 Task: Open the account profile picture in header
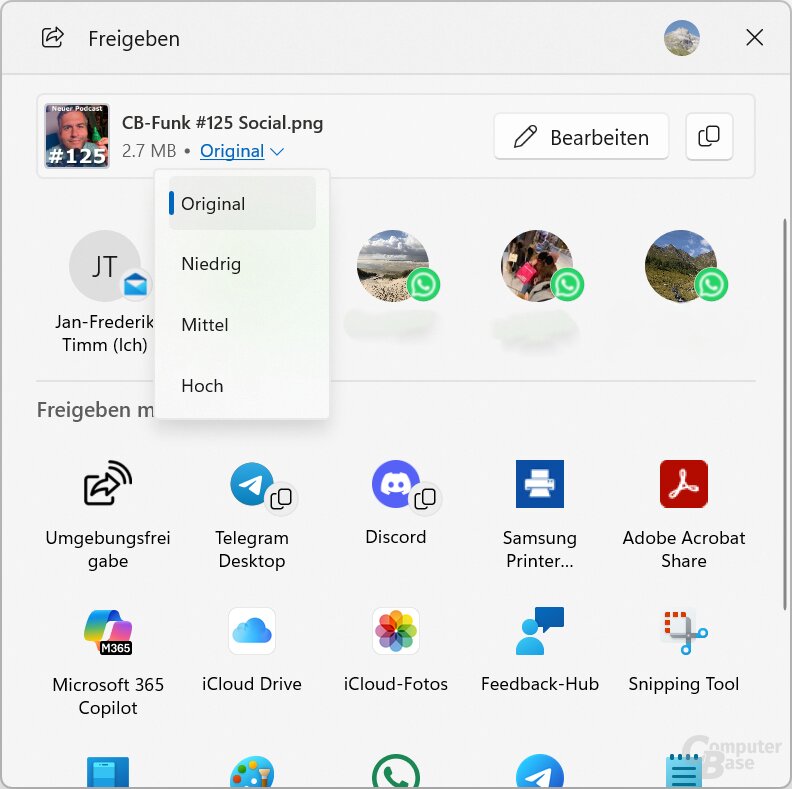pos(681,38)
